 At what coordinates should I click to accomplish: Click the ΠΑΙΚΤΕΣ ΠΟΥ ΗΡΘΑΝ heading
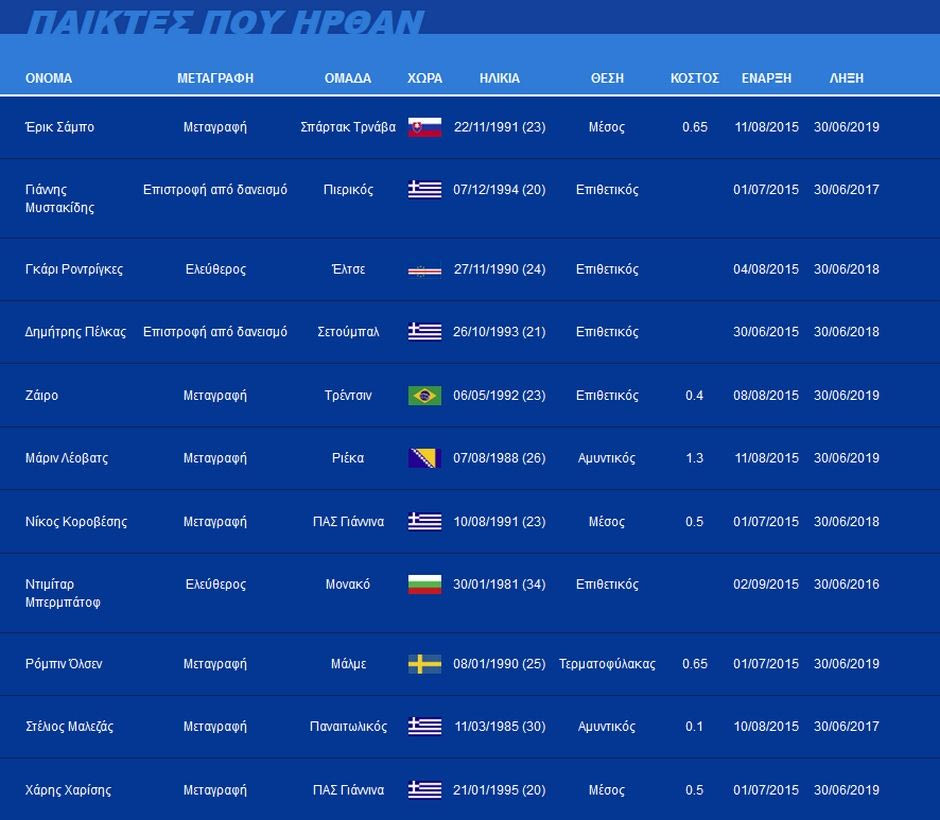[225, 22]
